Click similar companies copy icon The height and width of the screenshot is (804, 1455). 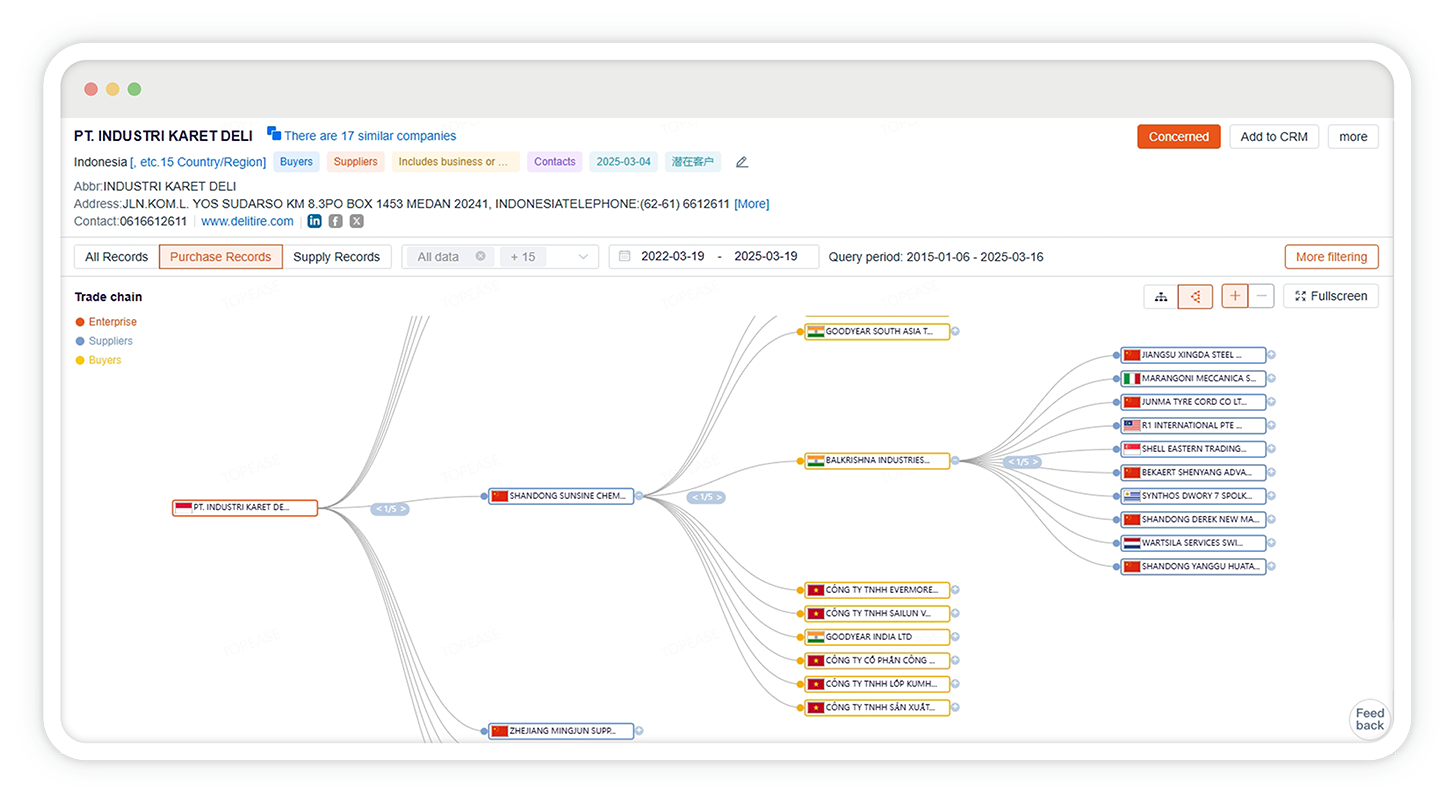coord(274,134)
